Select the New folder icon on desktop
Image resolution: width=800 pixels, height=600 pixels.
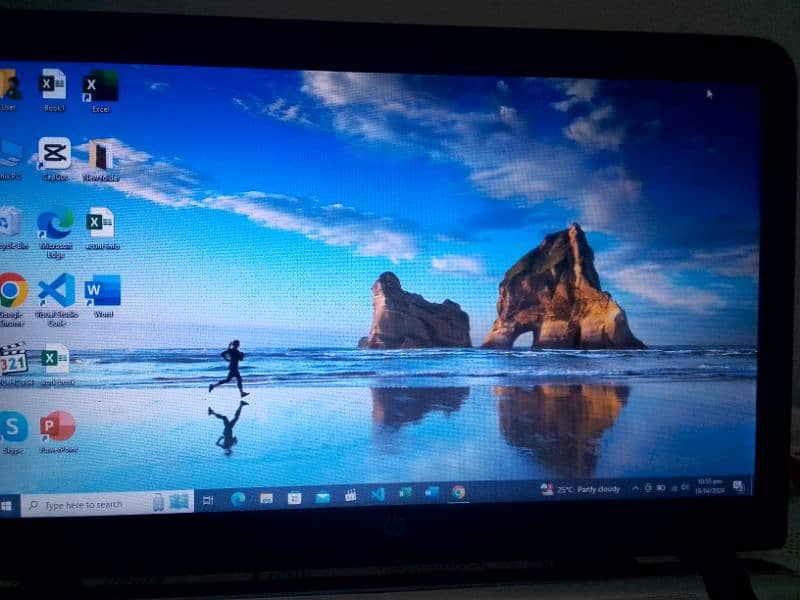[101, 160]
